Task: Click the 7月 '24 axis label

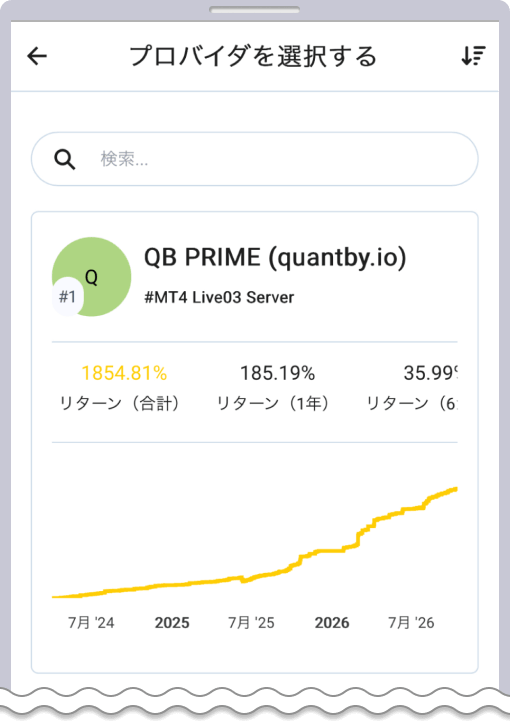Action: [x=91, y=623]
